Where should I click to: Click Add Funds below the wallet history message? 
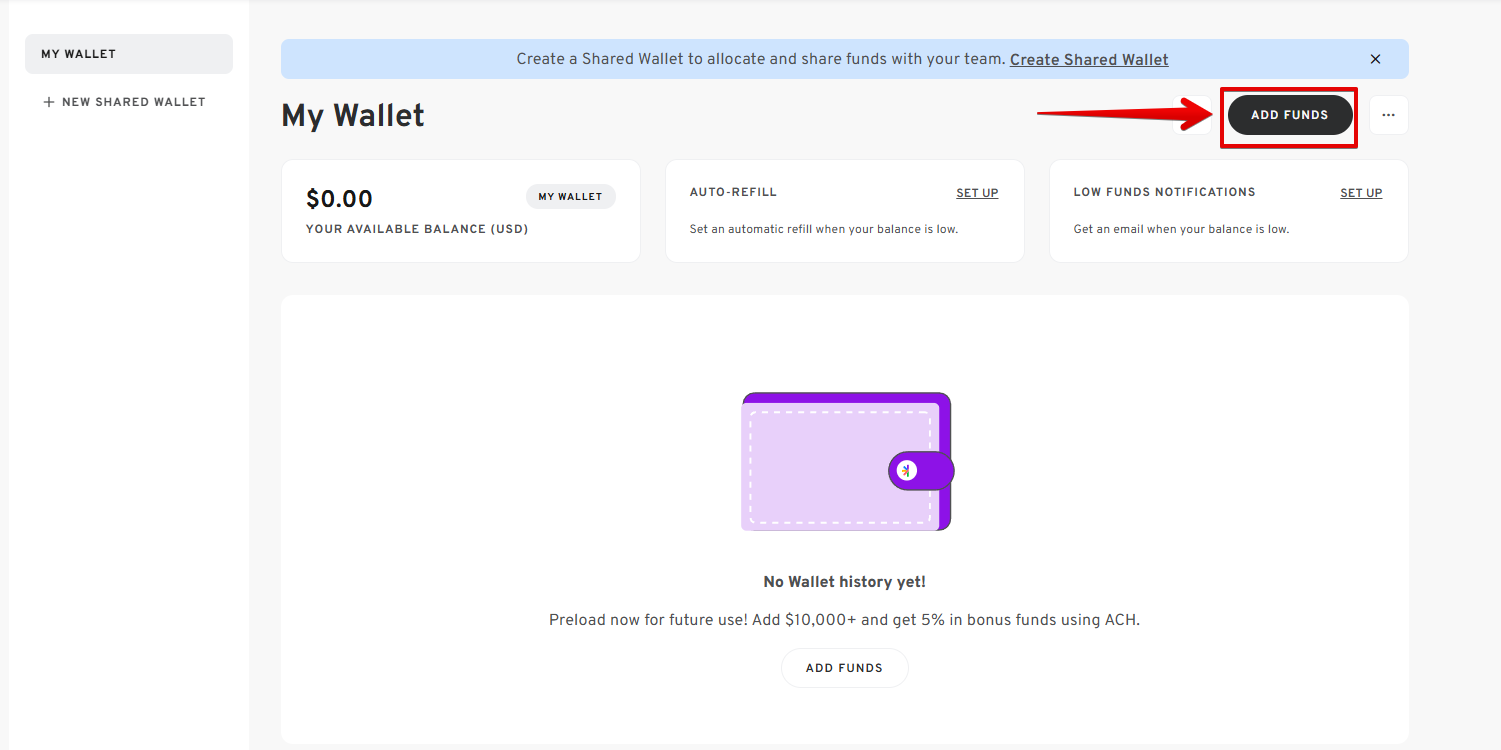coord(844,668)
